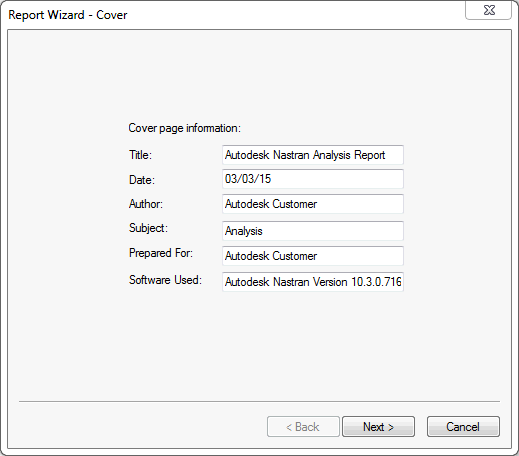Click the Next > button
The image size is (519, 456).
pyautogui.click(x=378, y=427)
